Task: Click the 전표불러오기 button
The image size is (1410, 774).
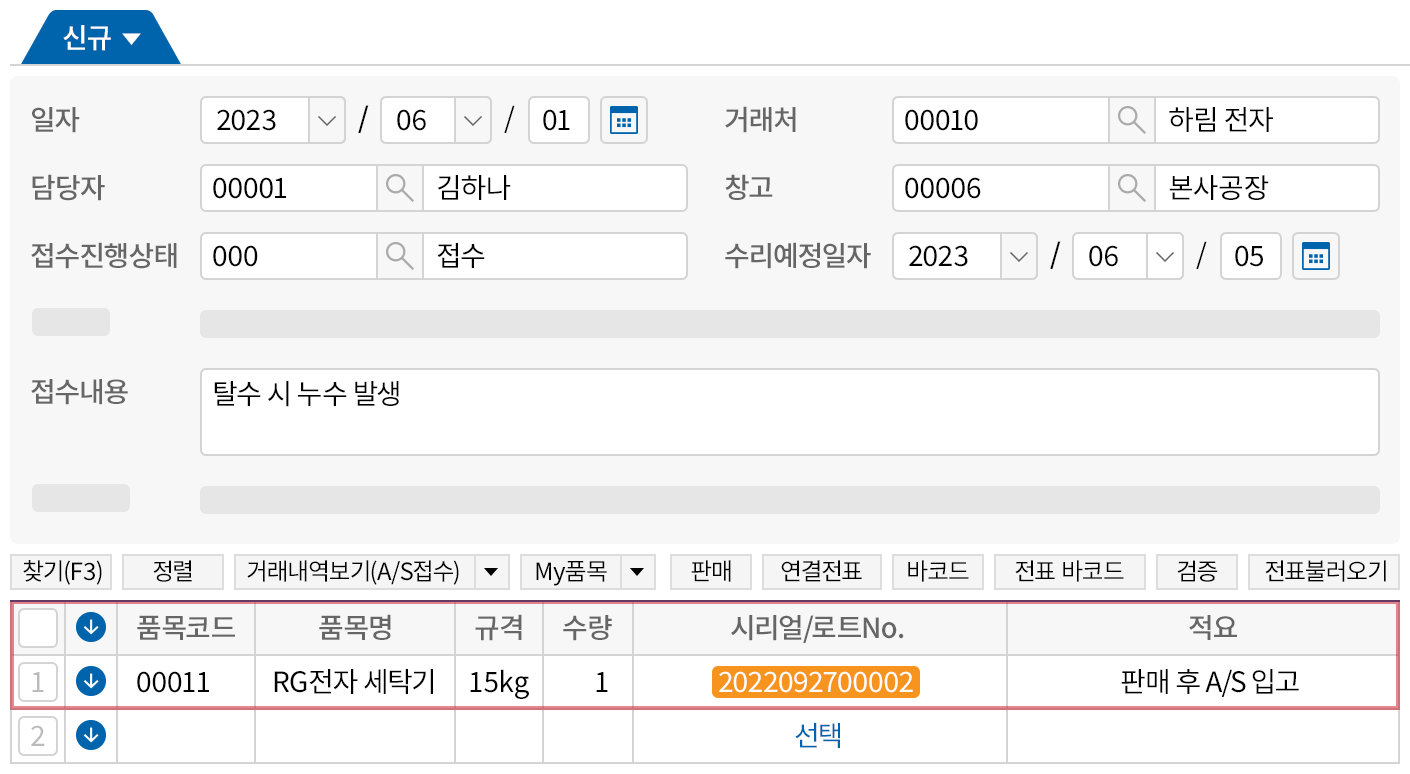Action: pyautogui.click(x=1326, y=572)
